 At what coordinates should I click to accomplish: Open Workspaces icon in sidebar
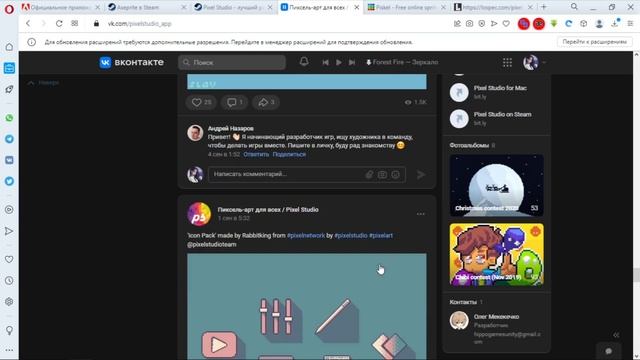point(9,68)
